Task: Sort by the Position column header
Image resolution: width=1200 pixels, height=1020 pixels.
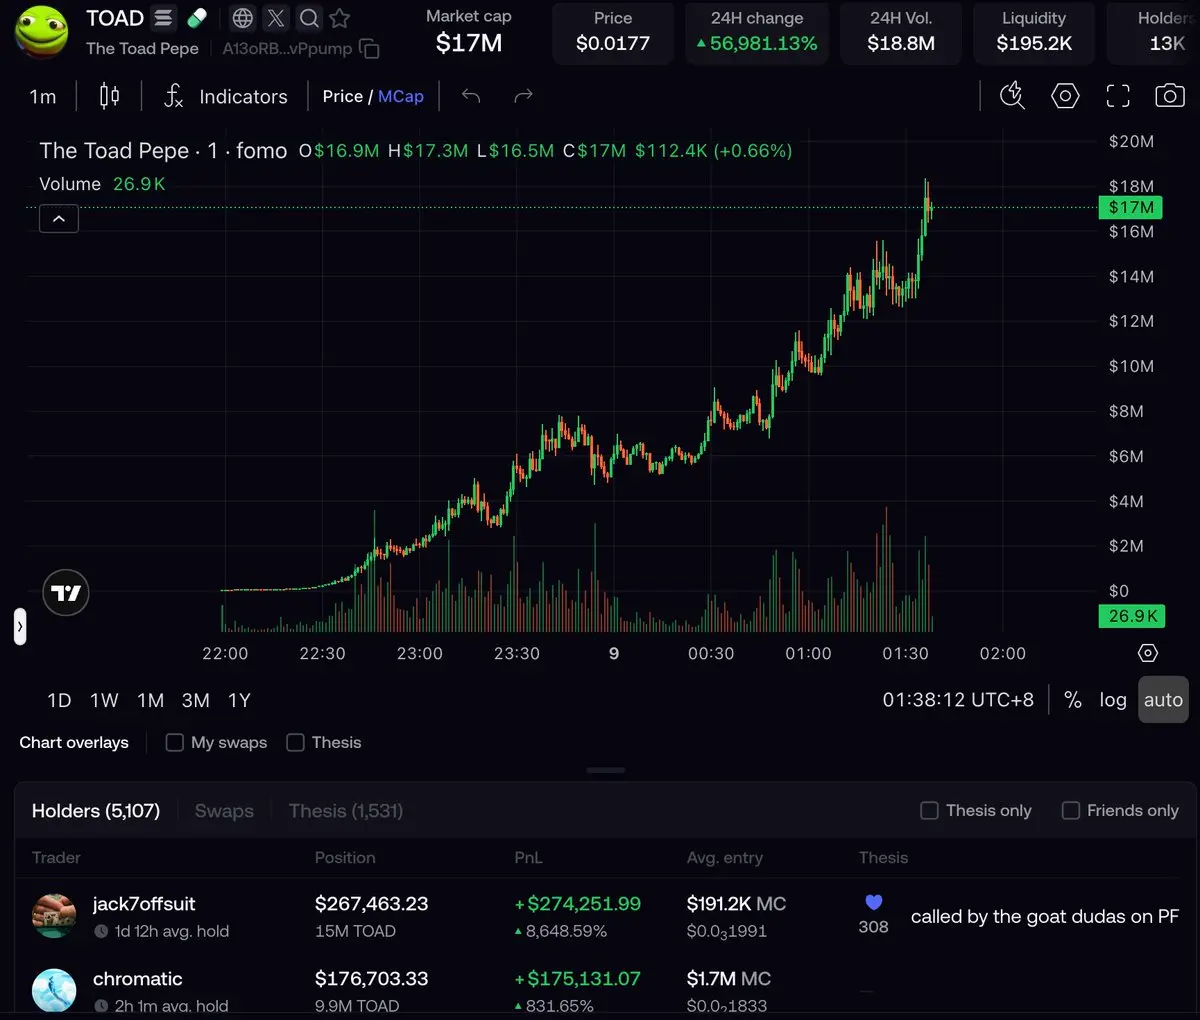Action: [345, 857]
